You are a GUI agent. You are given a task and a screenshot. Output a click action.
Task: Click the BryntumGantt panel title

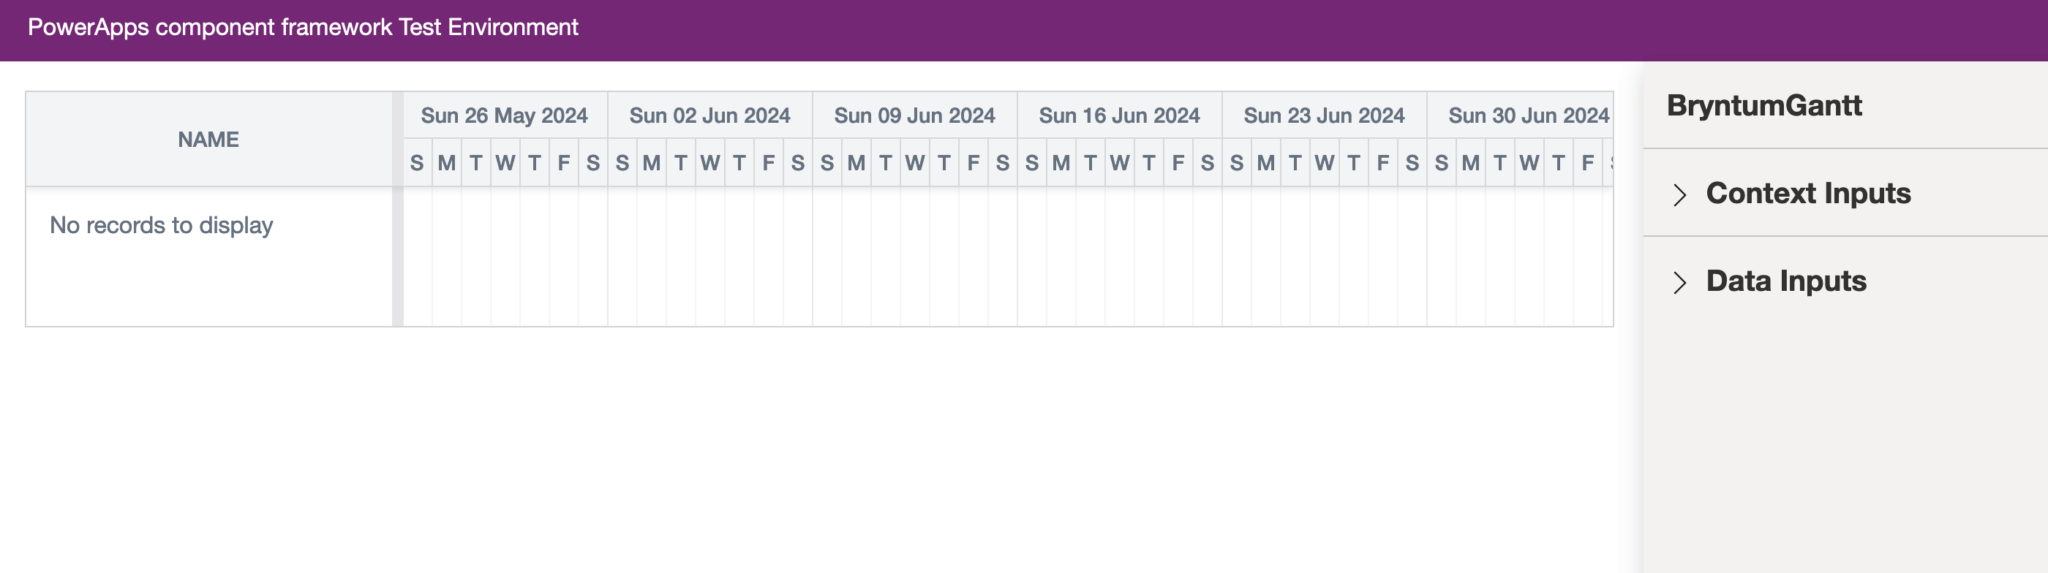point(1764,106)
